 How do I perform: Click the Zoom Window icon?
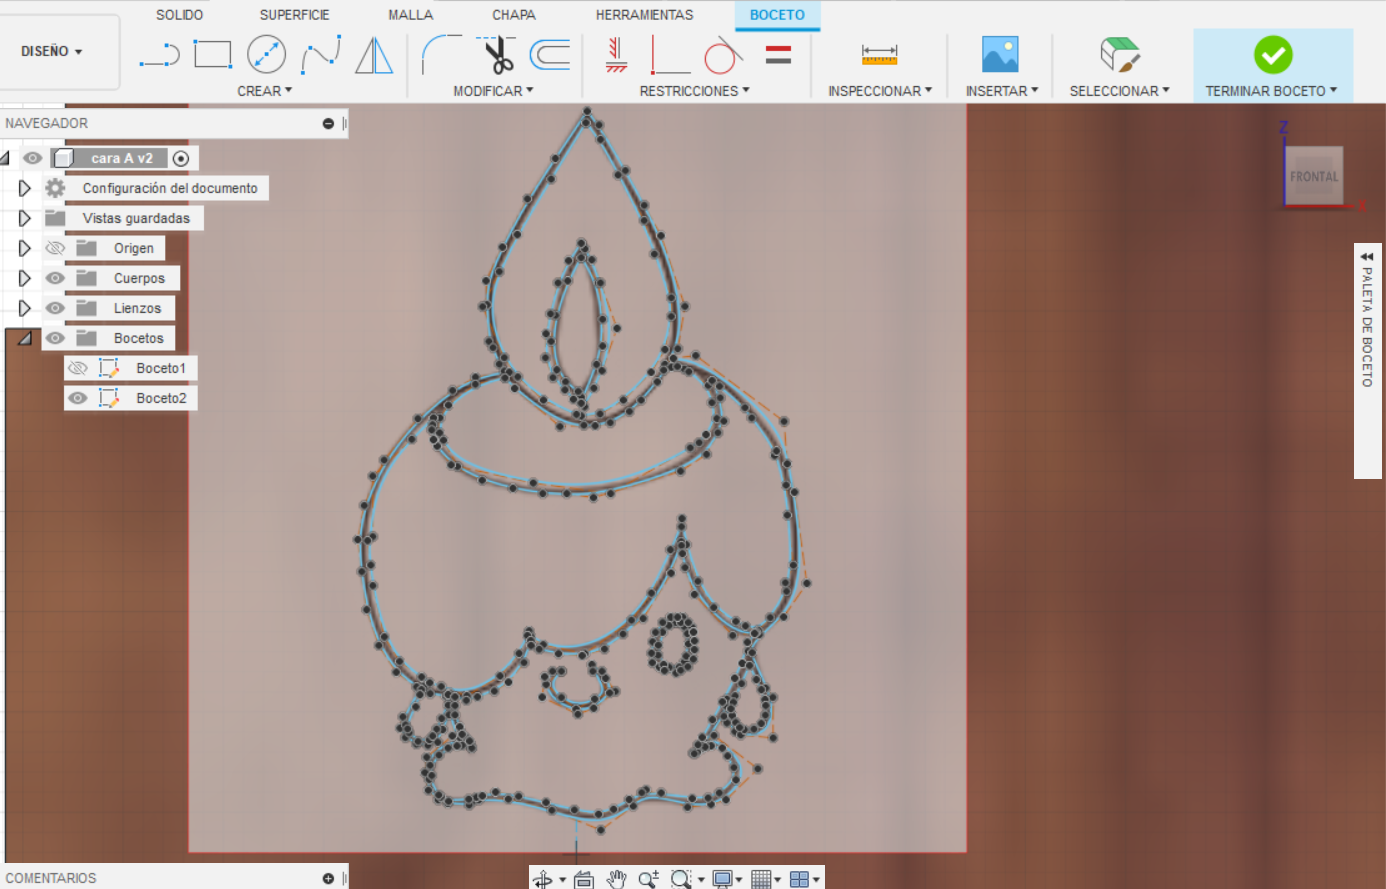[681, 879]
